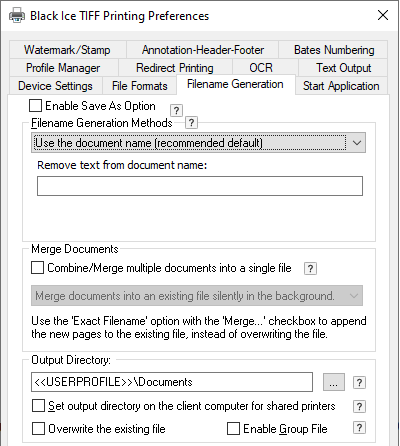400x446 pixels.
Task: Click the Output Directory path field
Action: pyautogui.click(x=172, y=382)
